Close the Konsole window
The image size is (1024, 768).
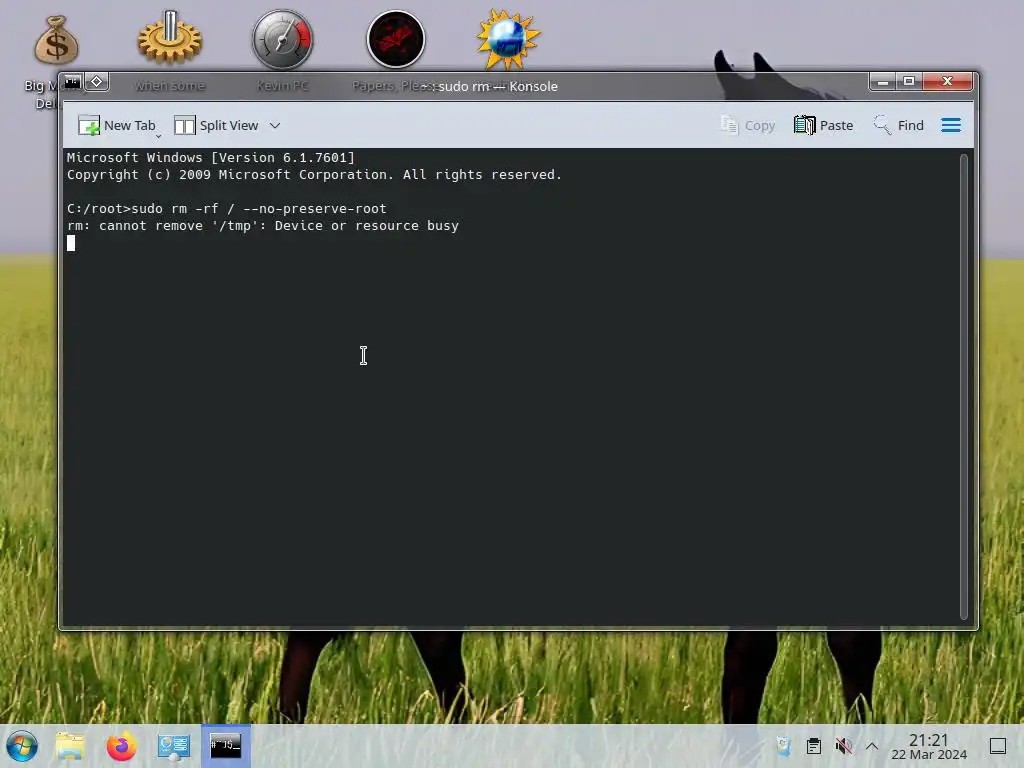[948, 82]
